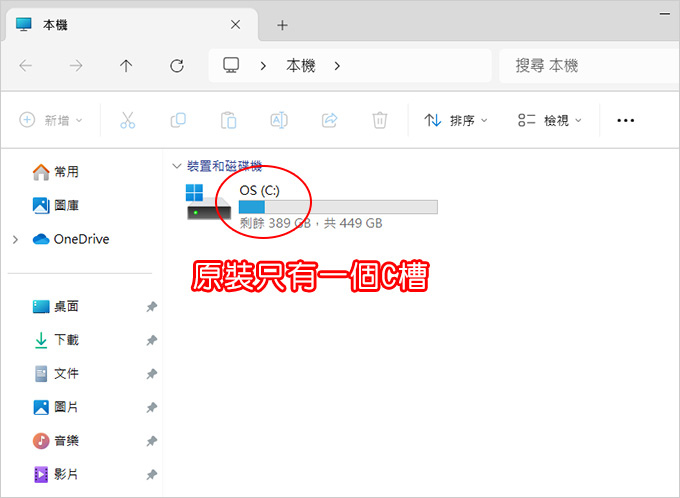Expand the OneDrive tree node arrow
680x498 pixels.
[16, 239]
